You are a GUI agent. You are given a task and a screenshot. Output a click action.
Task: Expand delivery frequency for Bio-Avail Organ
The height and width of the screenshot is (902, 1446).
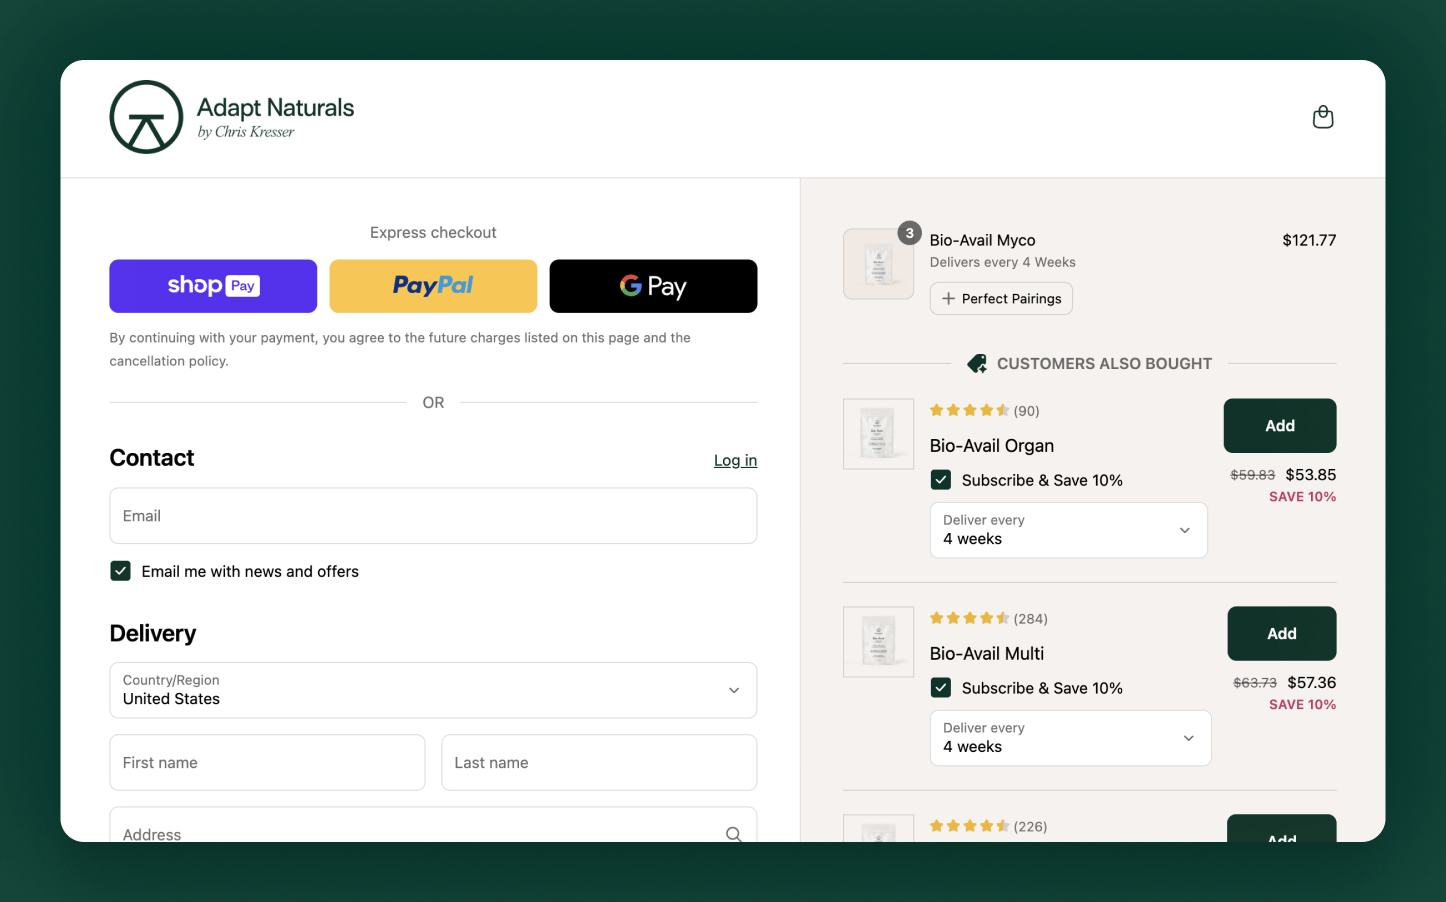coord(1068,530)
